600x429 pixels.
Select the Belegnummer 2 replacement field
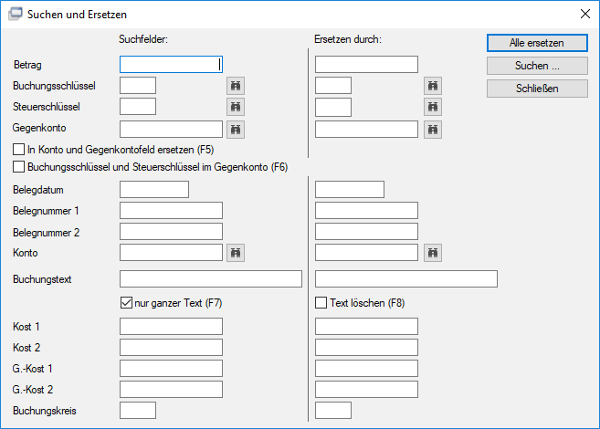pyautogui.click(x=367, y=232)
